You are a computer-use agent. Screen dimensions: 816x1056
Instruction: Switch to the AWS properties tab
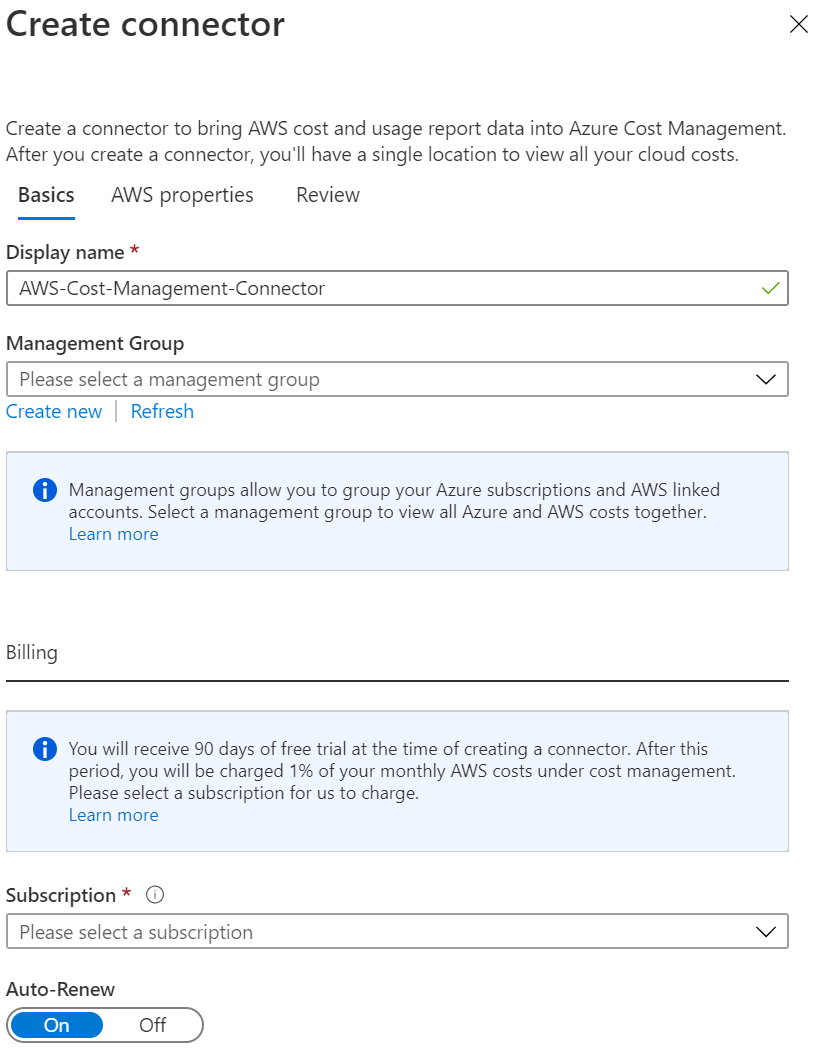click(182, 195)
